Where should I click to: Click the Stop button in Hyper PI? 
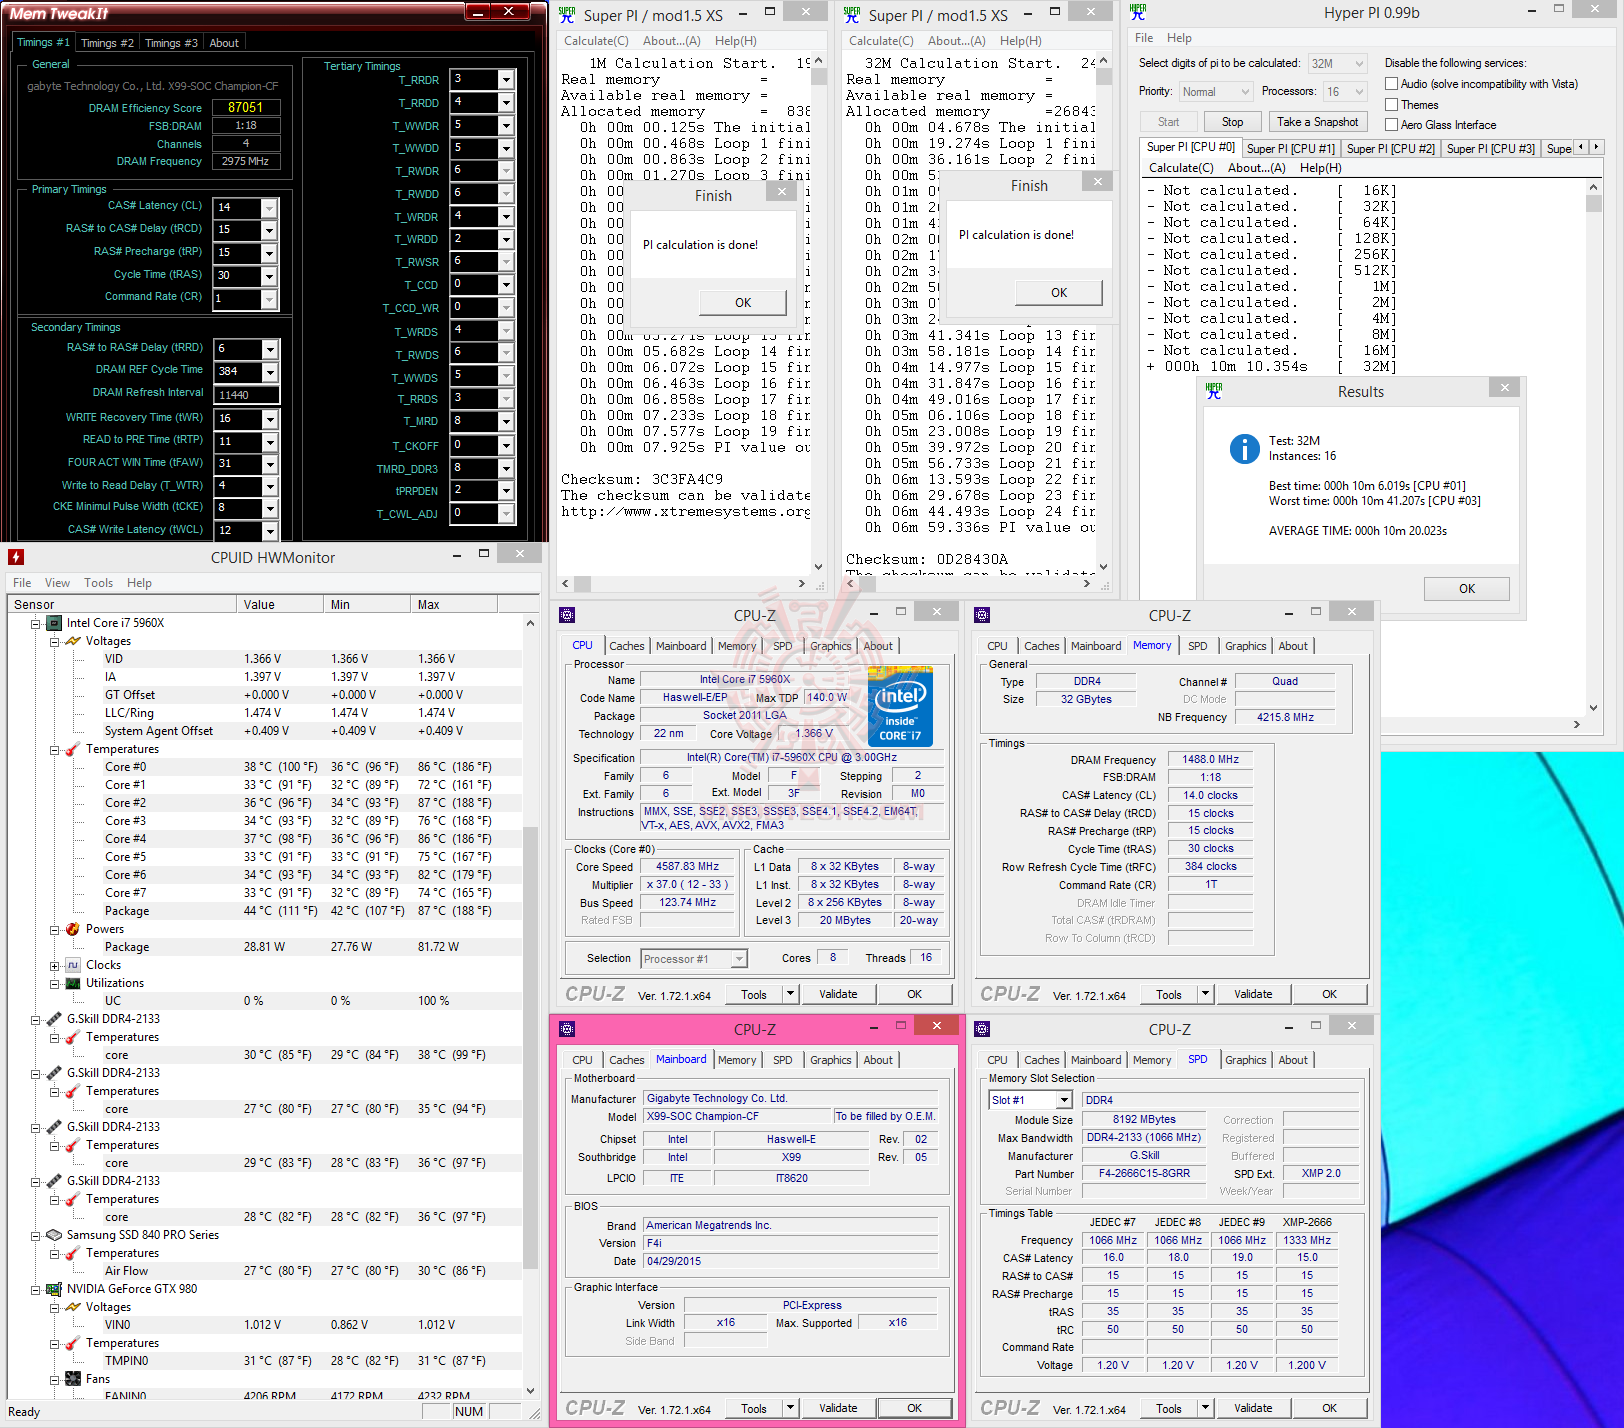pyautogui.click(x=1232, y=122)
